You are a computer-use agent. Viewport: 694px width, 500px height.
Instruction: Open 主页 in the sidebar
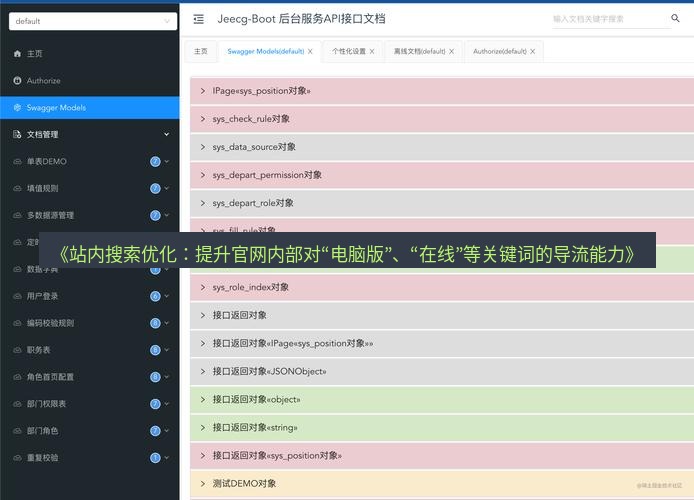point(90,54)
